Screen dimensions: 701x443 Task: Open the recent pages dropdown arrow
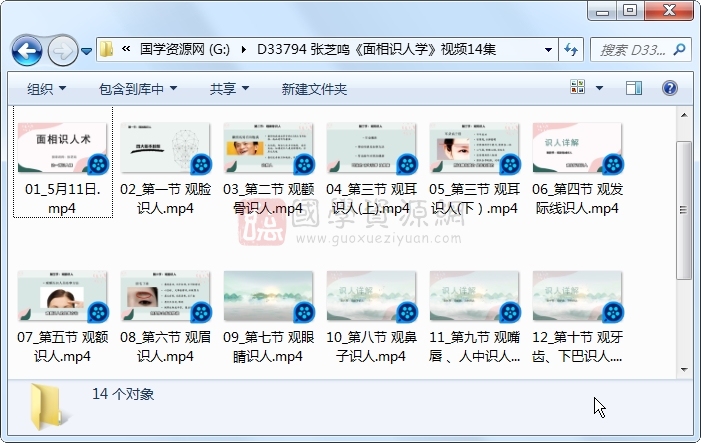point(87,51)
